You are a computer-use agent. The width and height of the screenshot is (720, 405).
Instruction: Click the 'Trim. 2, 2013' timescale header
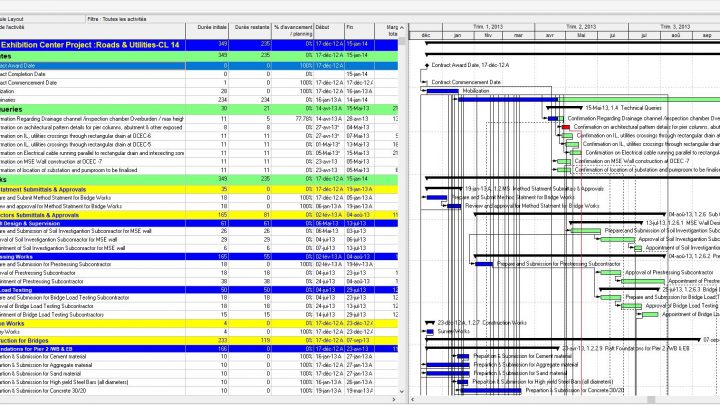tap(581, 27)
